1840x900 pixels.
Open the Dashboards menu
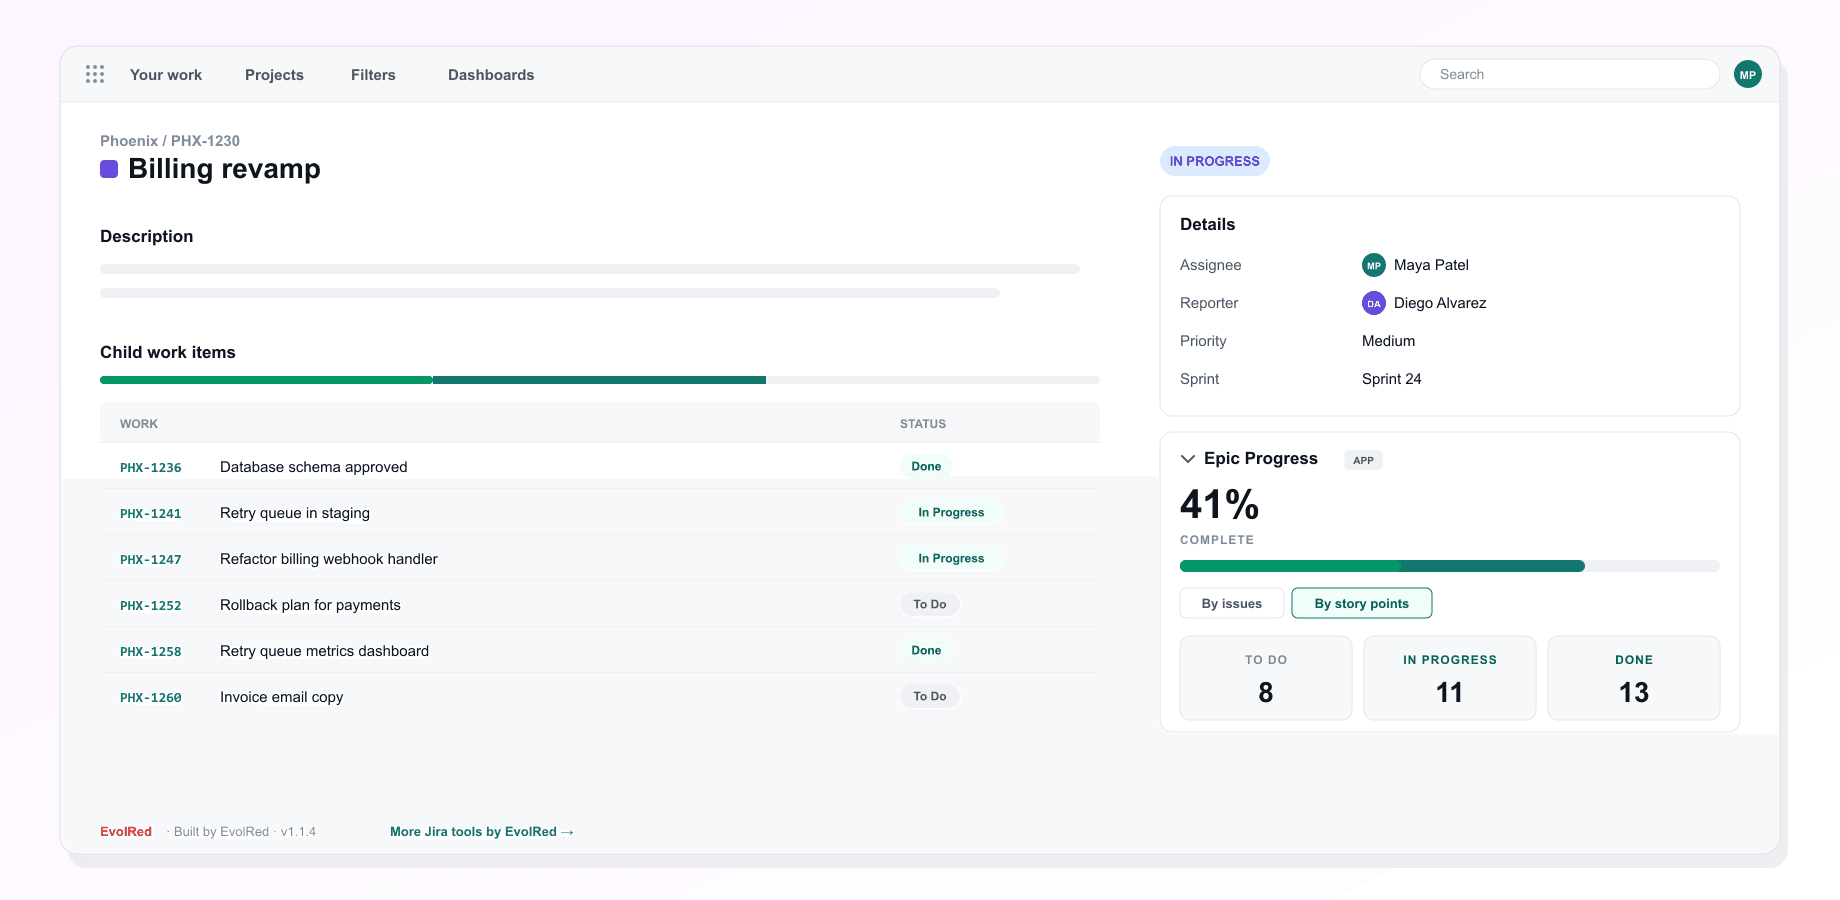(x=491, y=75)
